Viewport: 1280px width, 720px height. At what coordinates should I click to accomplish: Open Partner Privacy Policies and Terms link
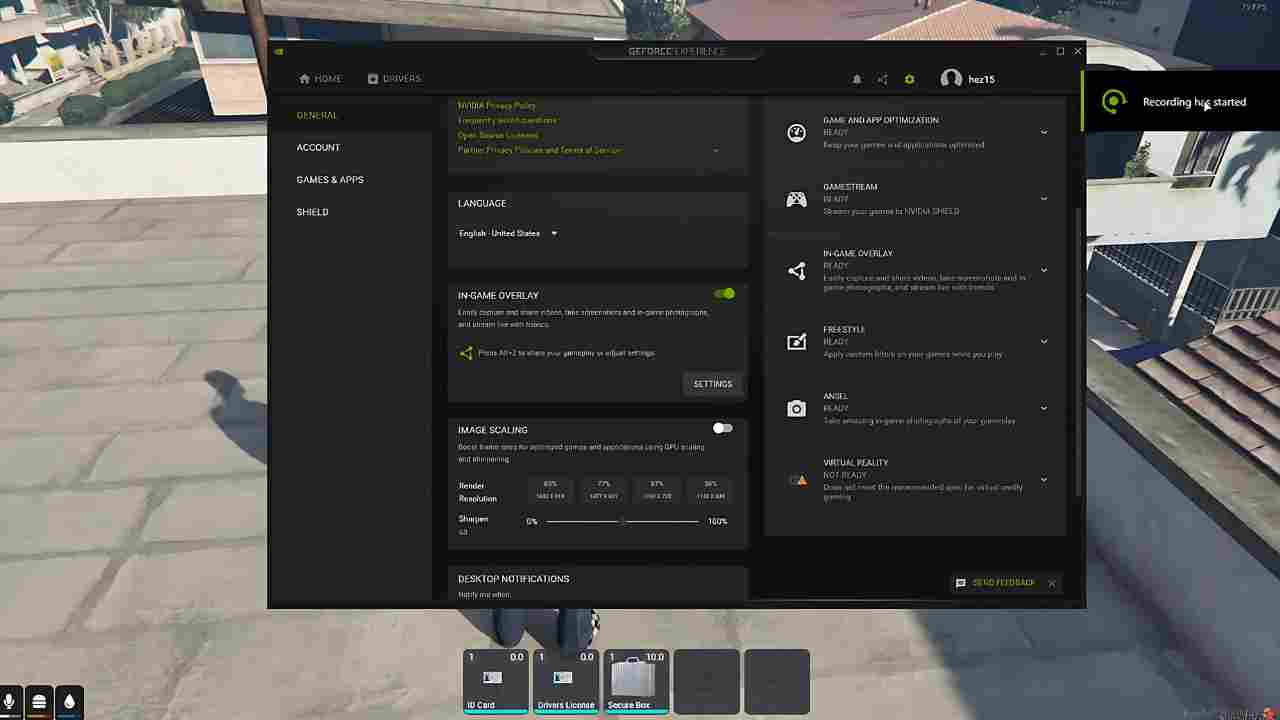click(x=540, y=150)
